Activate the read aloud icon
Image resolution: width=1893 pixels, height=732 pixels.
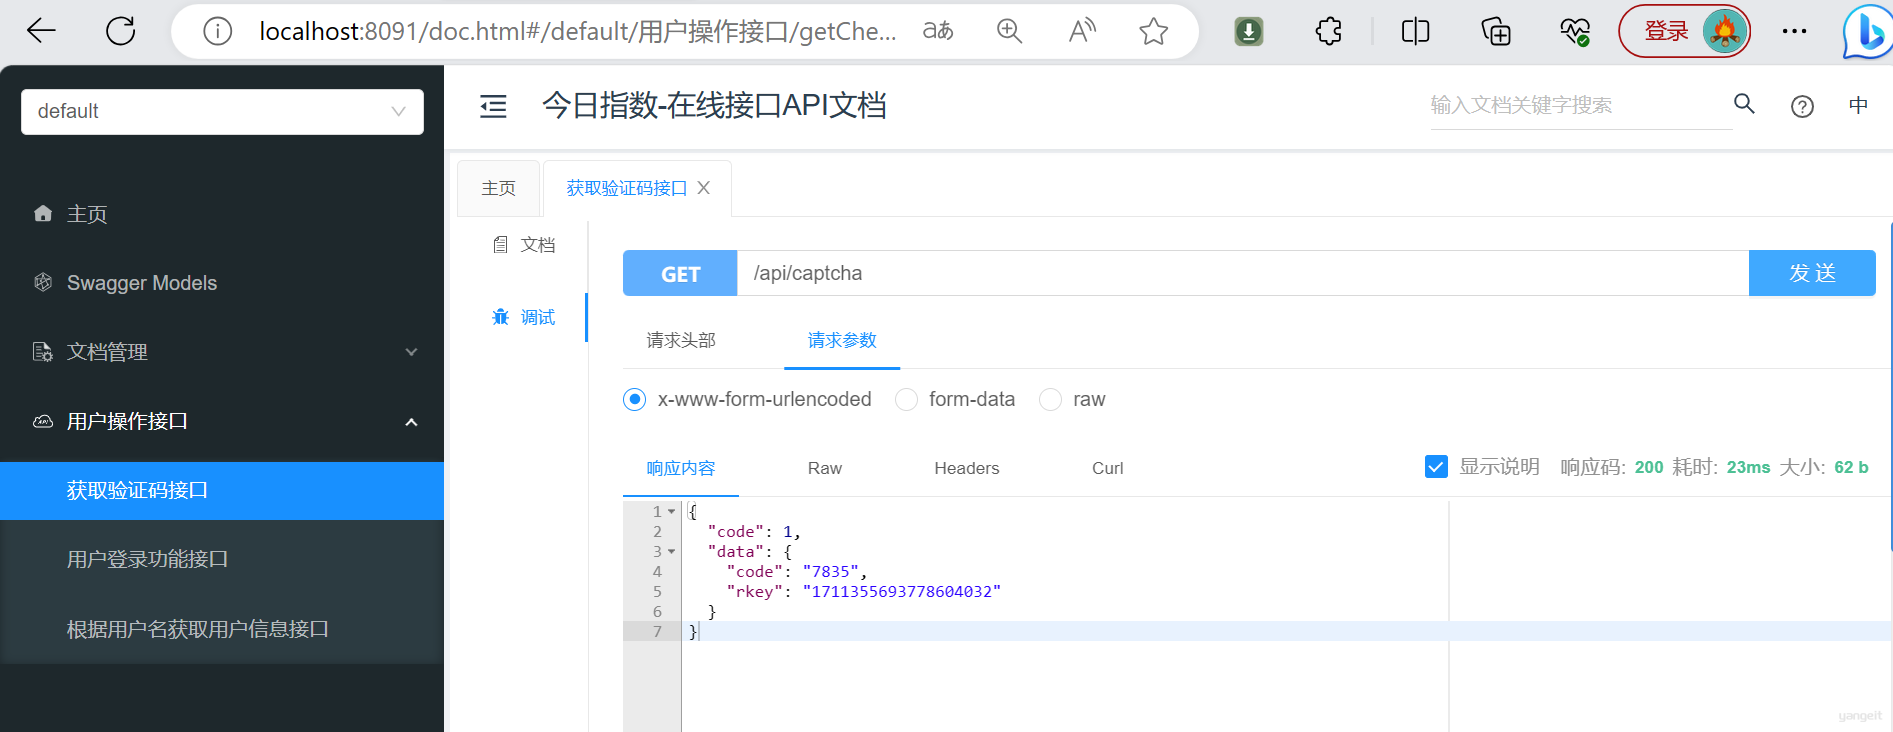pyautogui.click(x=1082, y=31)
